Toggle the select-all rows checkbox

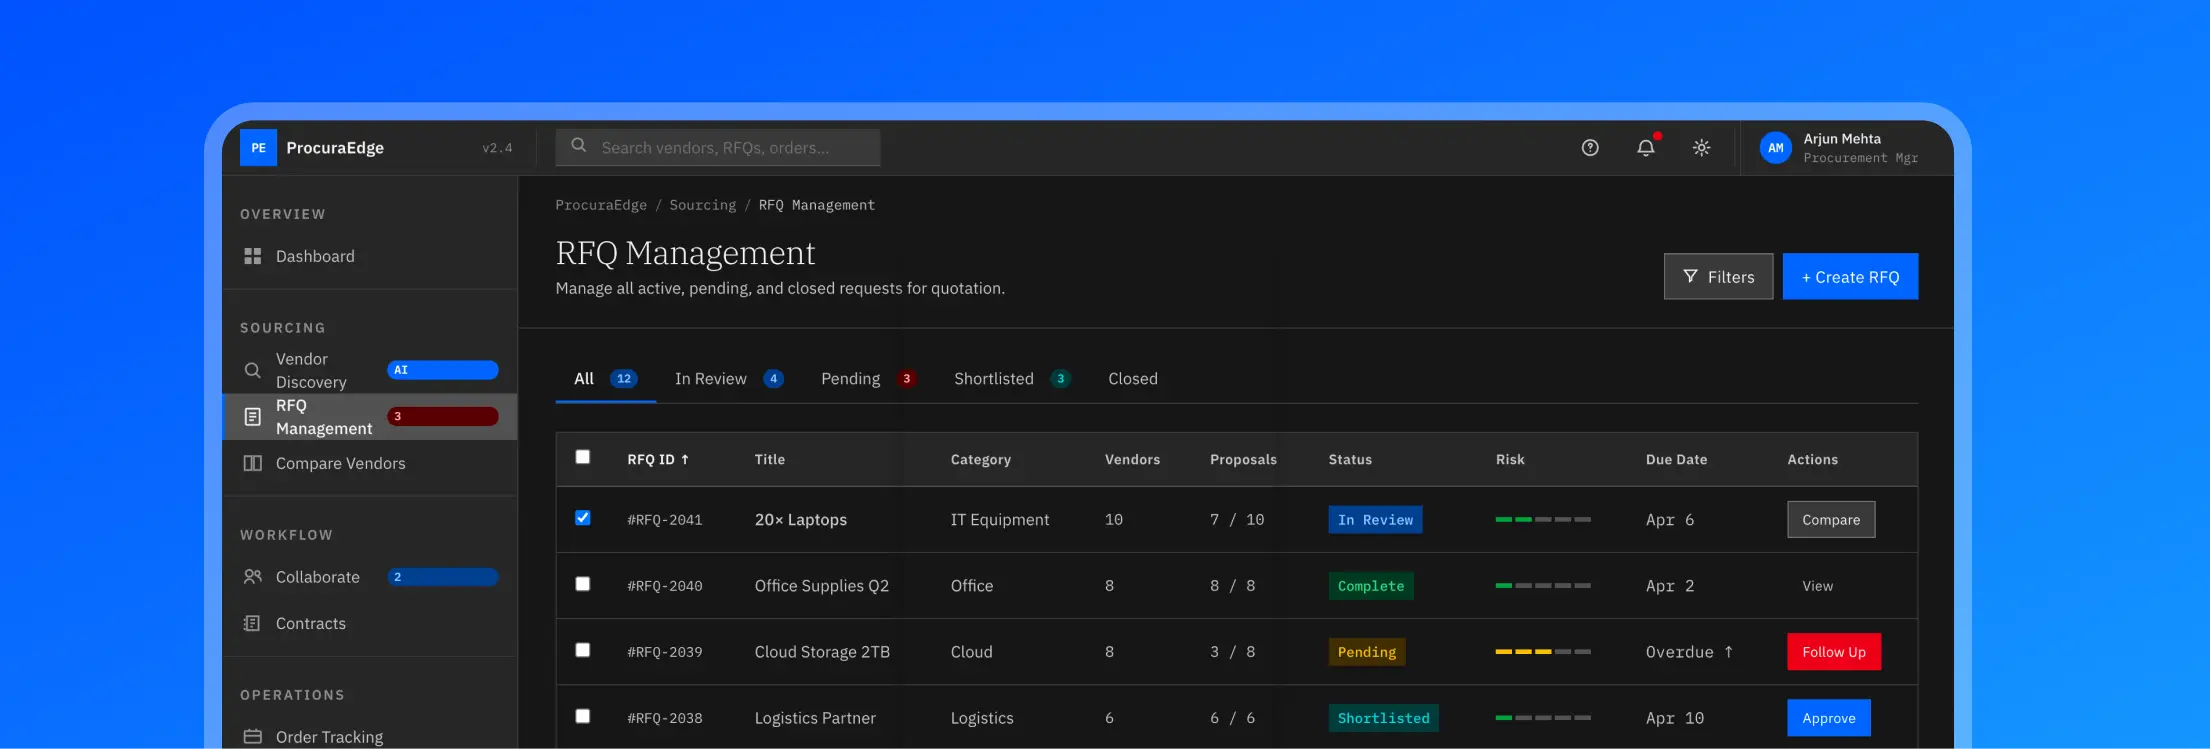(583, 457)
